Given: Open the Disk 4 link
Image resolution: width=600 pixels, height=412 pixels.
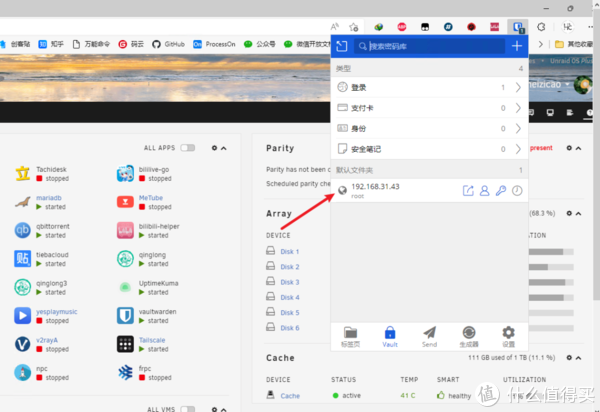Looking at the screenshot, I should 290,297.
